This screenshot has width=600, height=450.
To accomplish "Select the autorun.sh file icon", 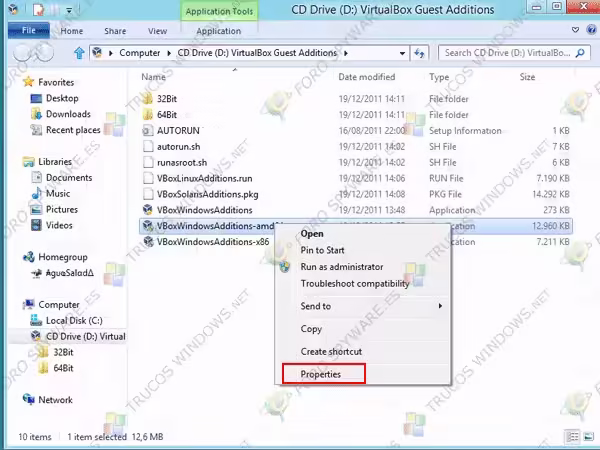I will coord(148,146).
